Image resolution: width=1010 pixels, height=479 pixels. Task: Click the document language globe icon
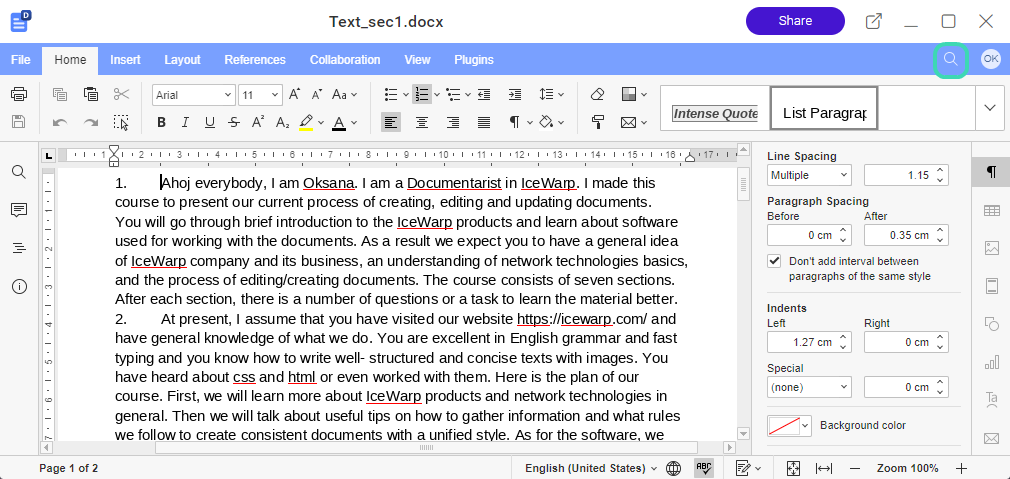coord(673,468)
